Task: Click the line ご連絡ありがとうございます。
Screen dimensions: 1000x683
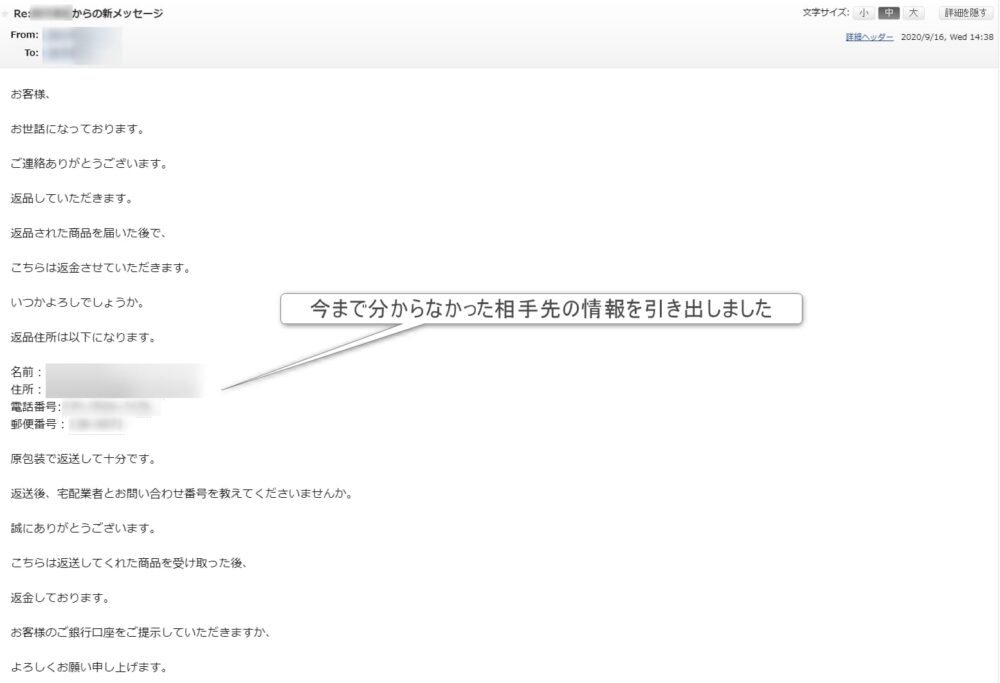Action: click(90, 163)
